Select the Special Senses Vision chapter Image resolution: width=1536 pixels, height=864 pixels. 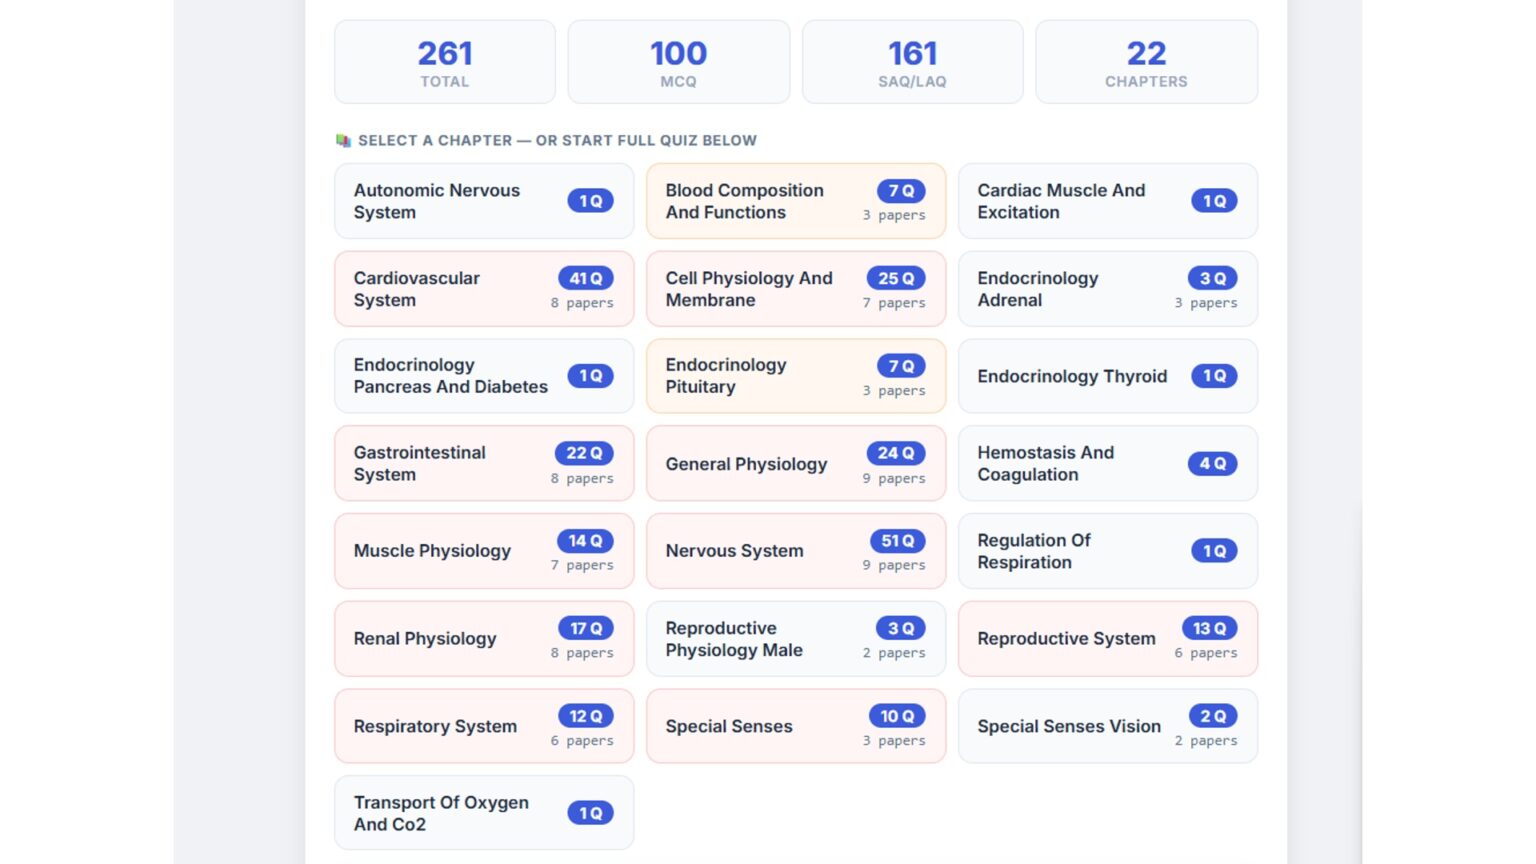(x=1108, y=726)
